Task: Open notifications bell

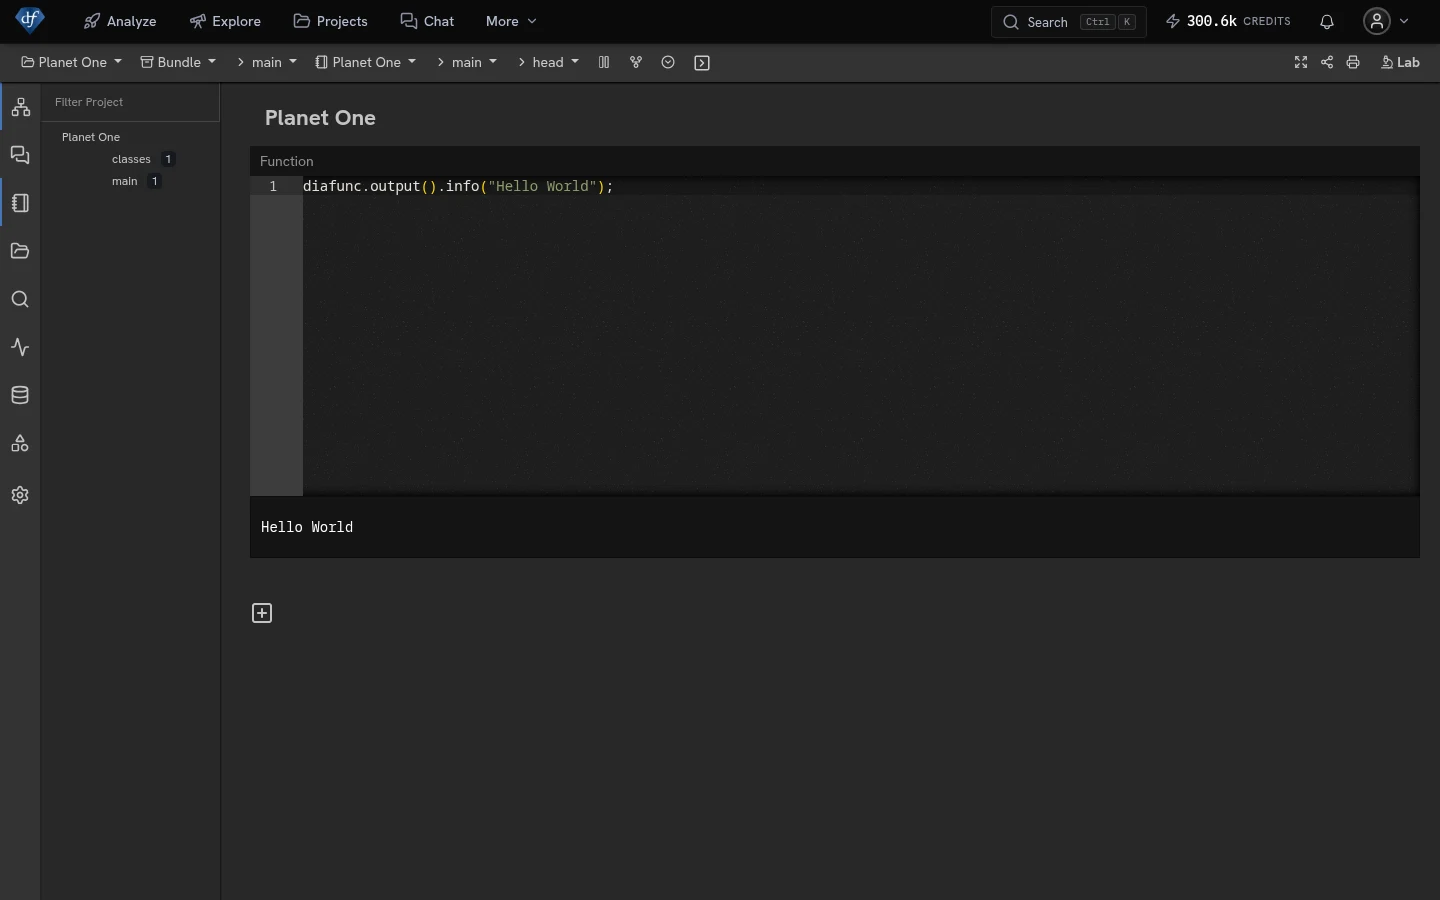Action: (x=1327, y=22)
